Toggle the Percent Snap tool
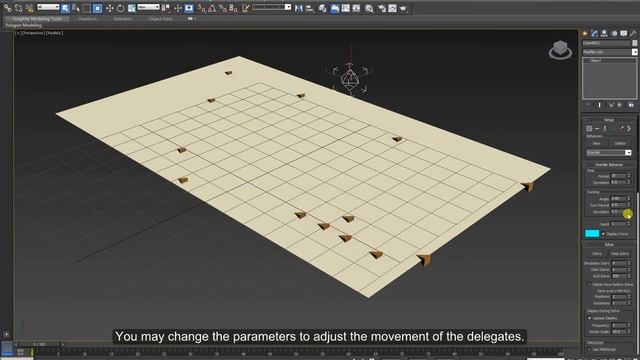The image size is (640, 360). 222,8
